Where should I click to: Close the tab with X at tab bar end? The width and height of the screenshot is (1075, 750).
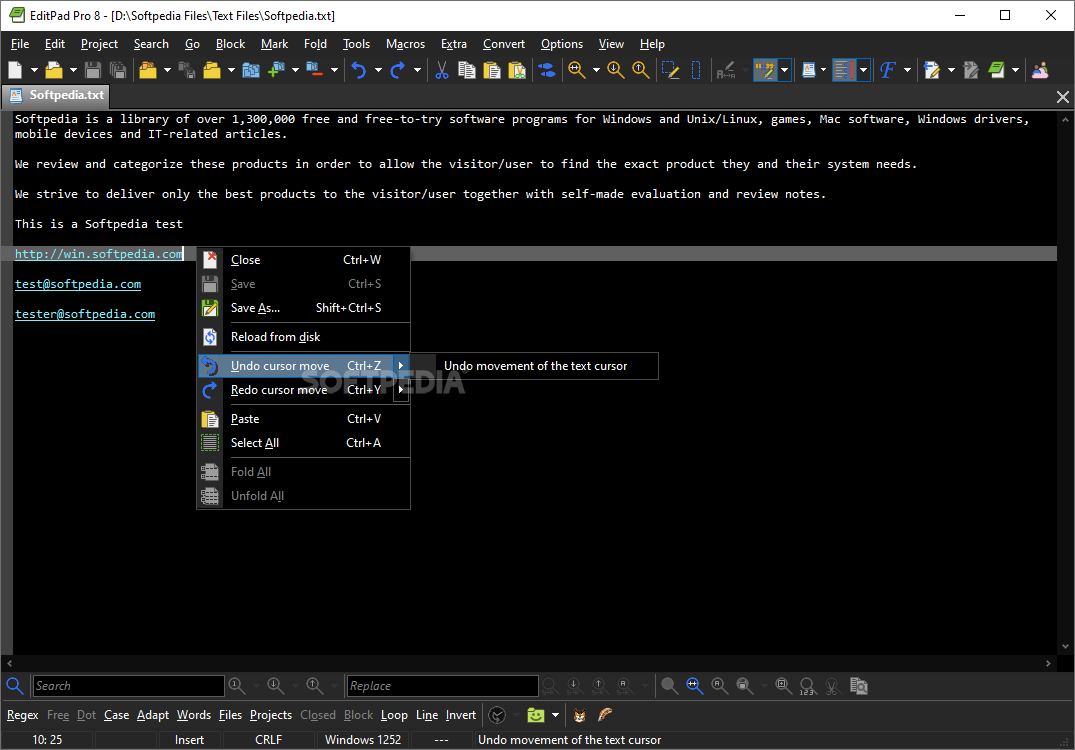1063,97
